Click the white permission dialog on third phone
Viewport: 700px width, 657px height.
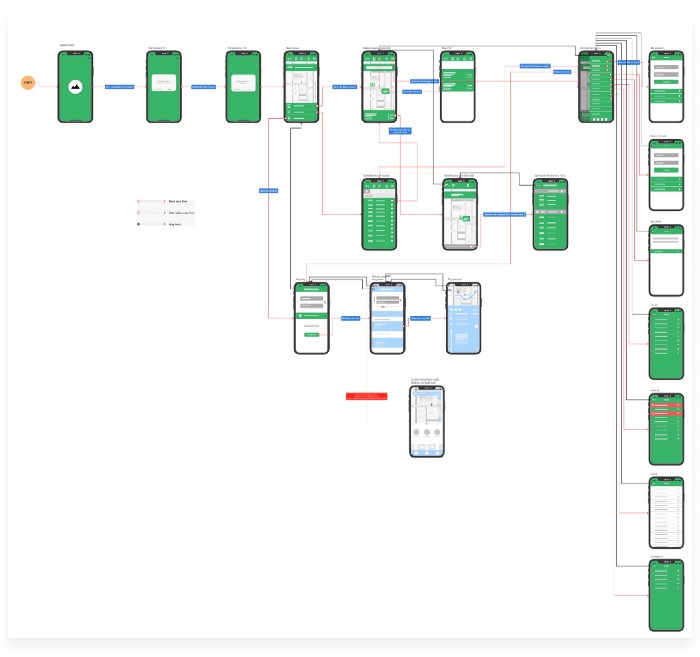243,86
